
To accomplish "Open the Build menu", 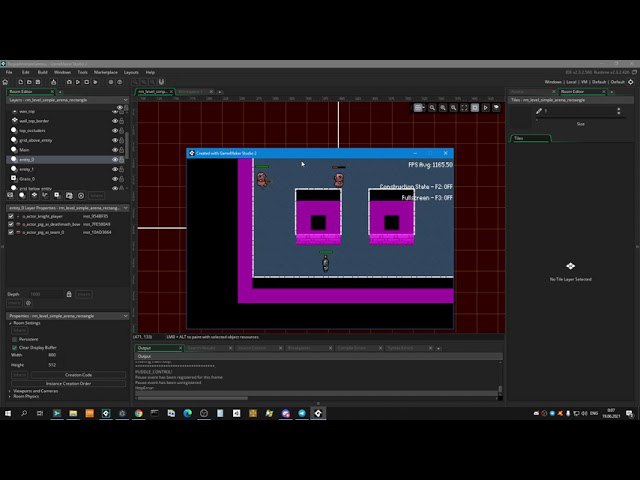I will 42,72.
